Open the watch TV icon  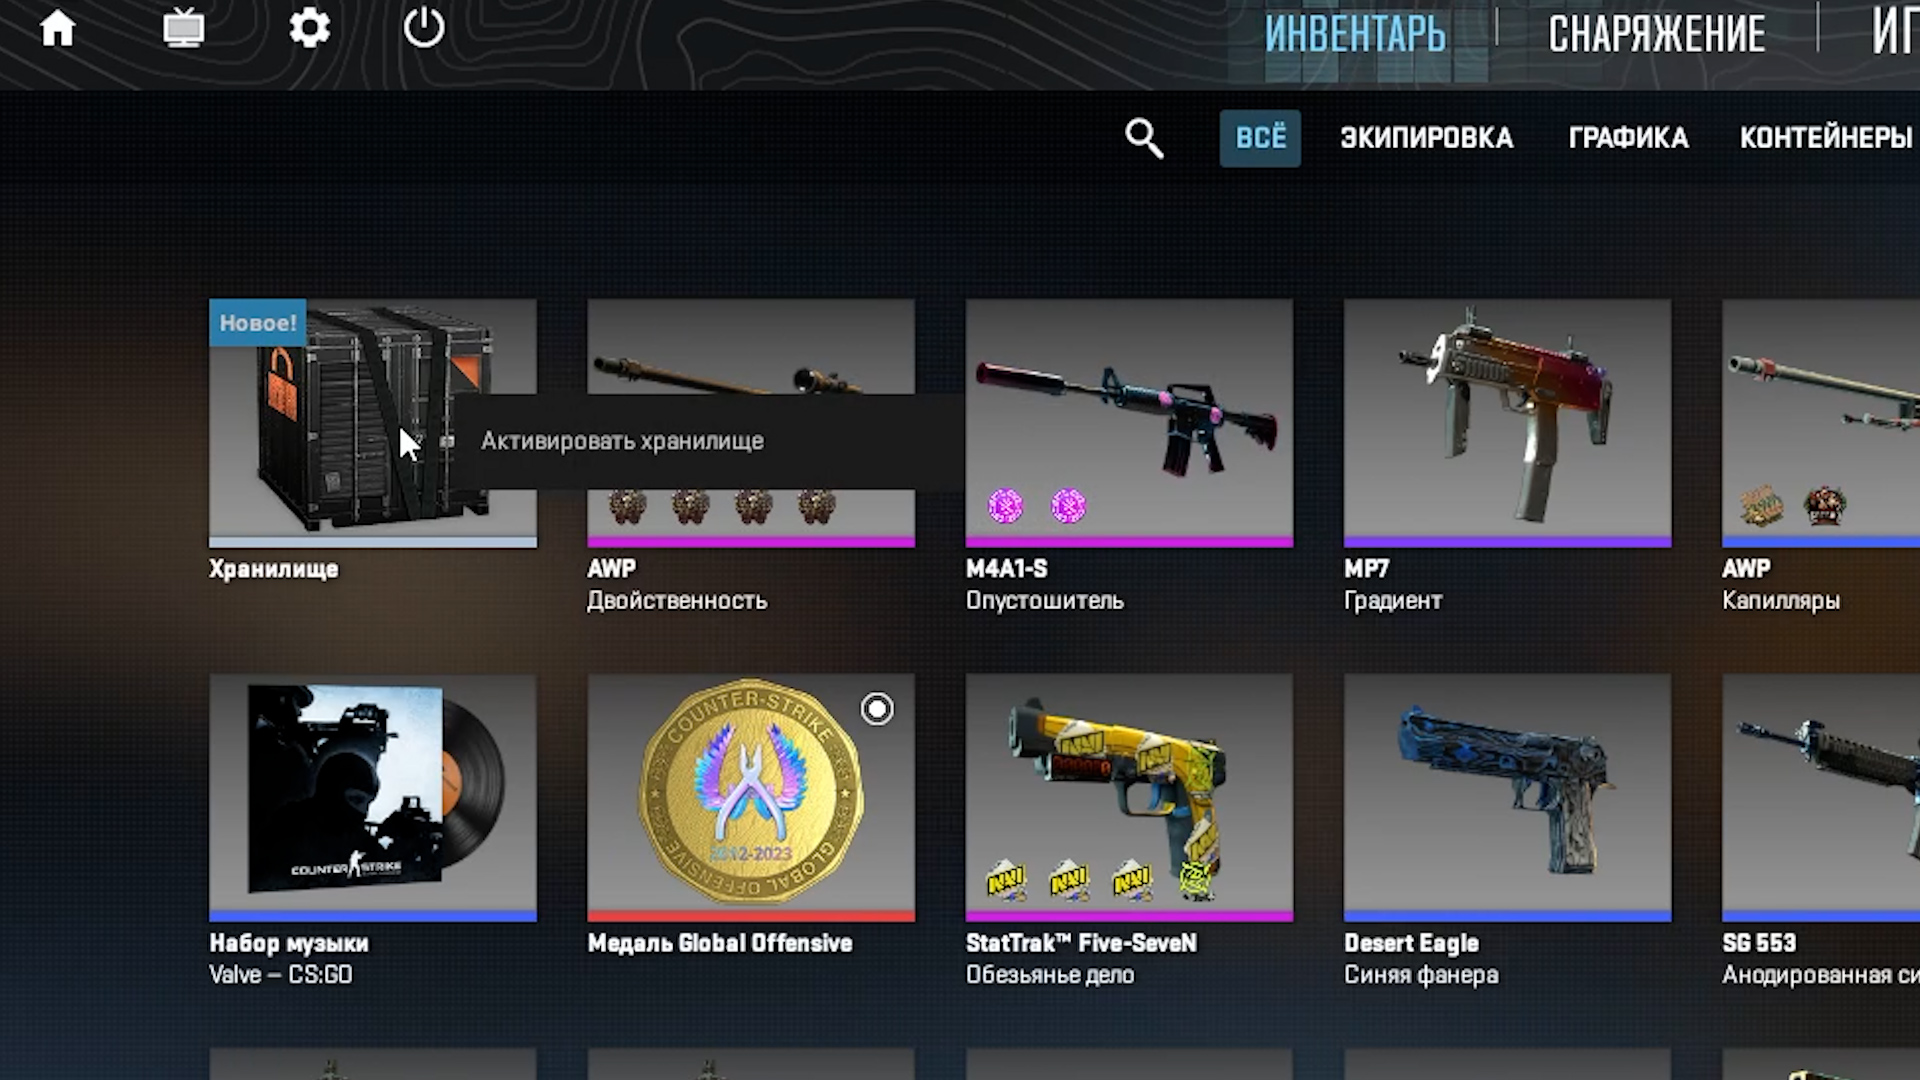(184, 28)
